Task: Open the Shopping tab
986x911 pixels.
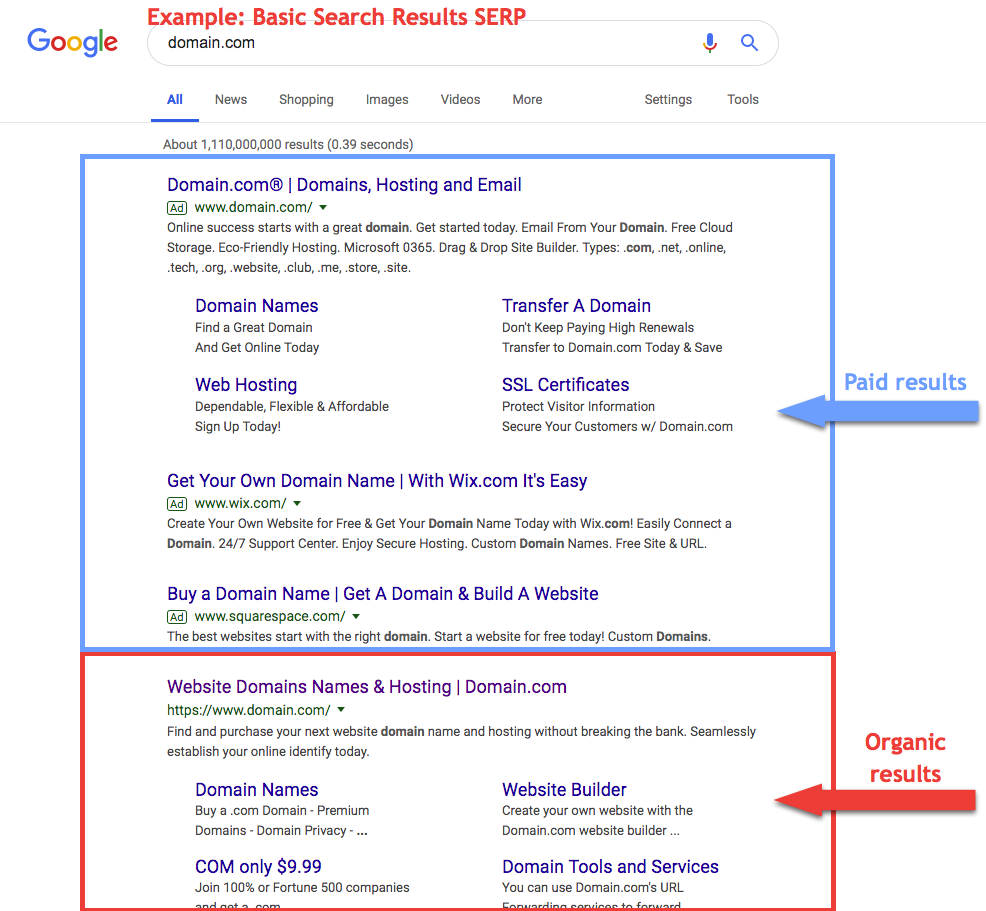Action: pyautogui.click(x=306, y=99)
